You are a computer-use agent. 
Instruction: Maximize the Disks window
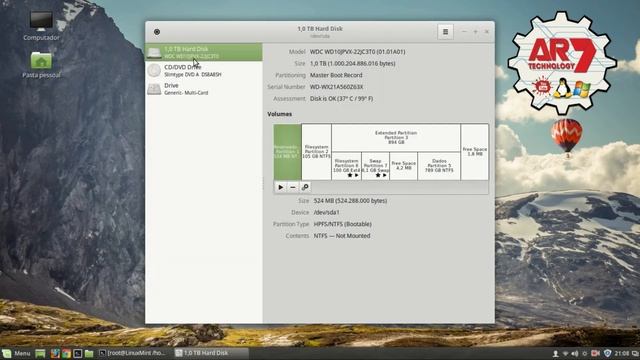pyautogui.click(x=475, y=32)
